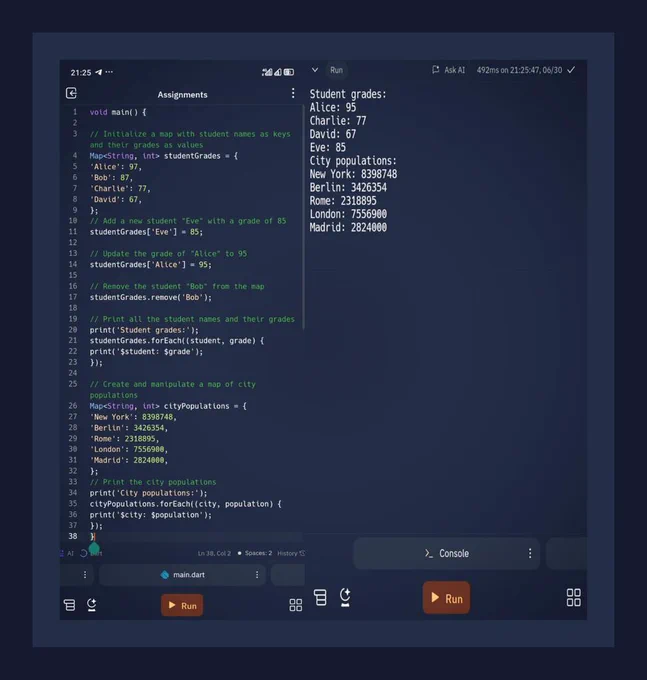The image size is (647, 680).
Task: Click line 21 studentGrades.forEach statement
Action: tap(177, 340)
